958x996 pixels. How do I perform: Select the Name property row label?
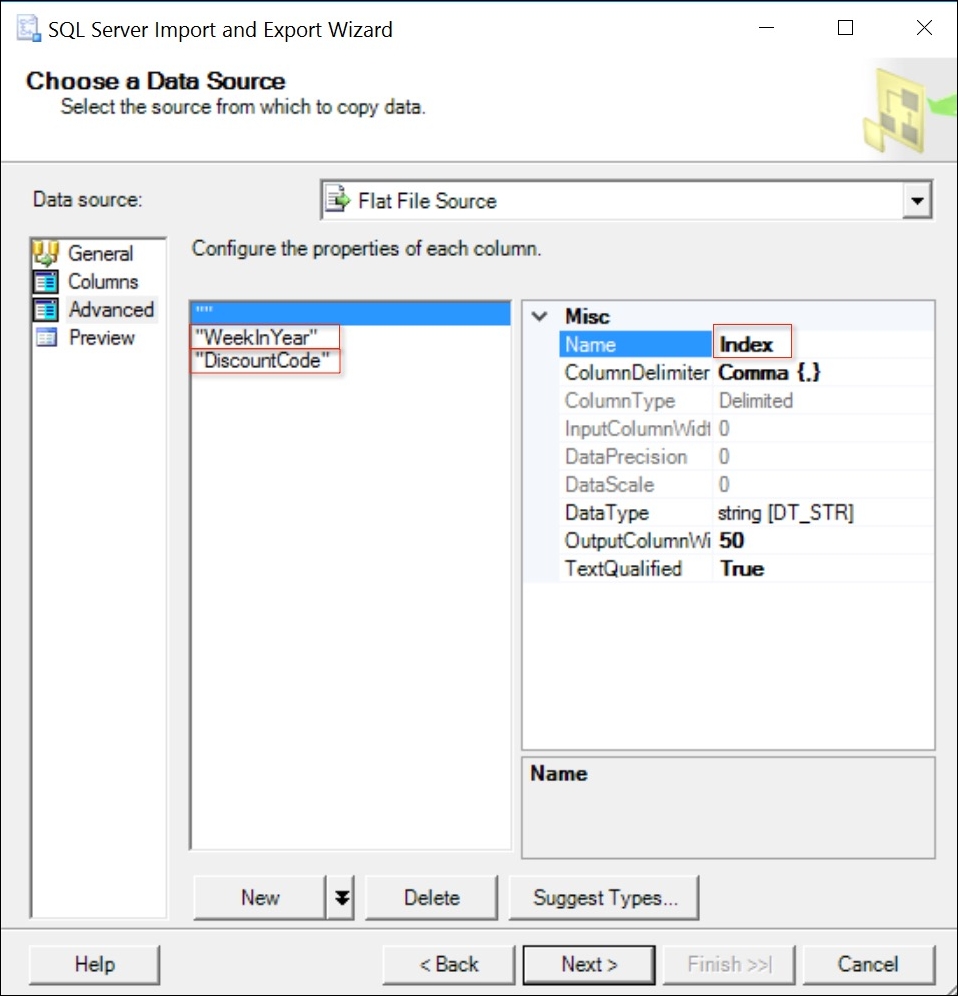coord(635,344)
